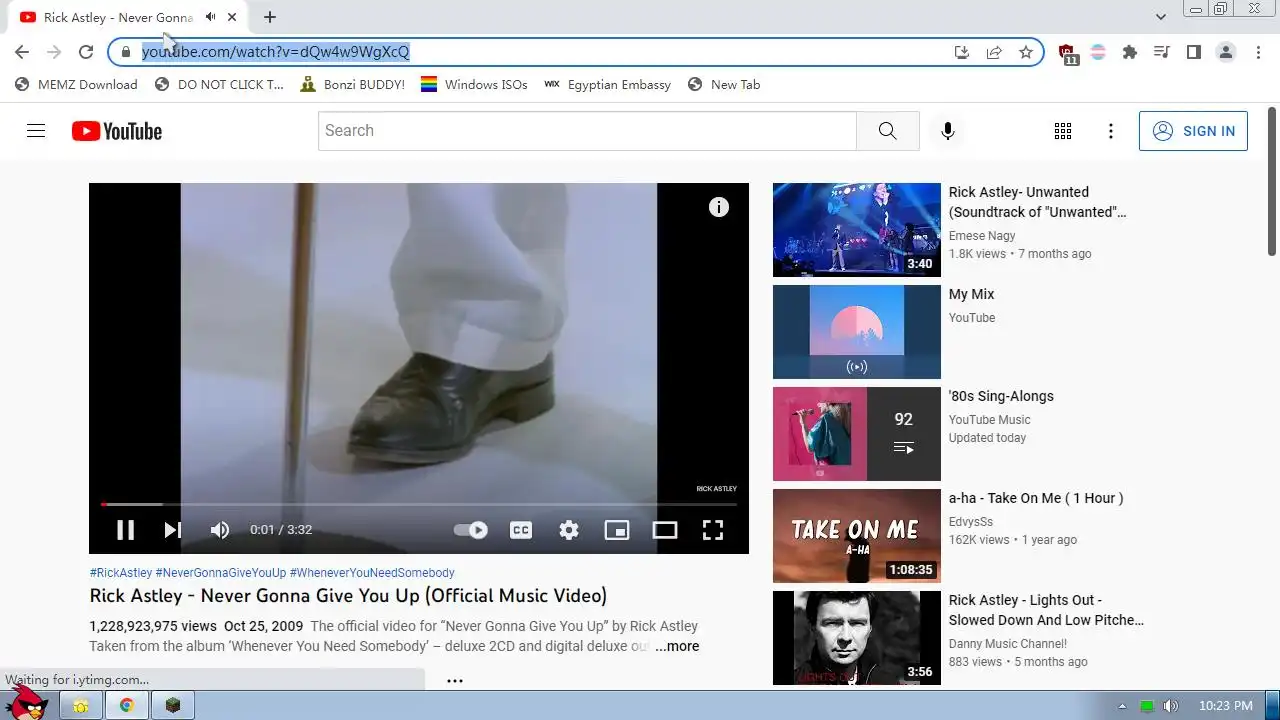Show hidden system tray icons

coord(1122,706)
